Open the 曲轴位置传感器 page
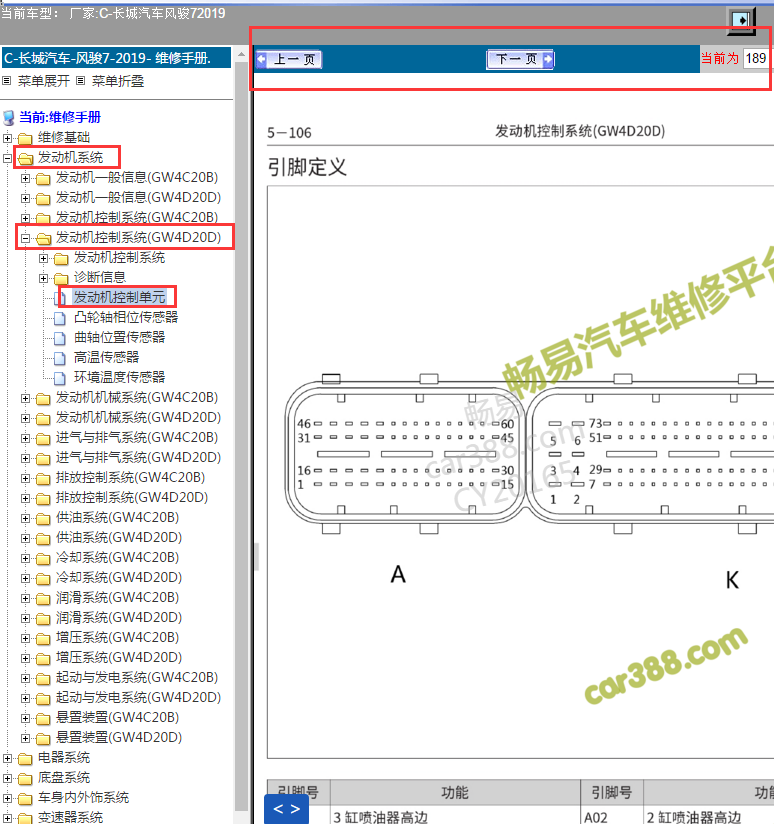 (x=119, y=337)
